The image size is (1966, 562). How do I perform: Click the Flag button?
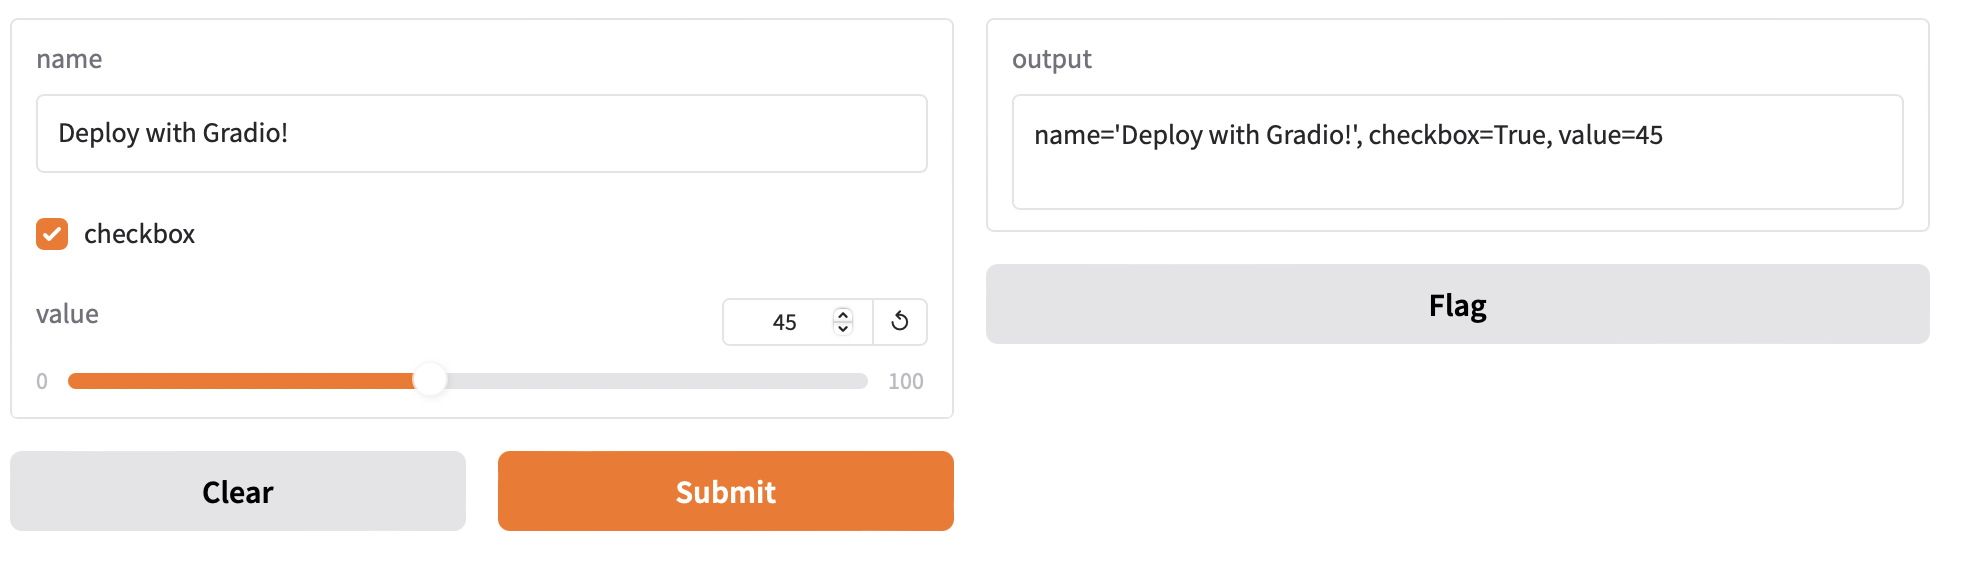click(x=1457, y=304)
